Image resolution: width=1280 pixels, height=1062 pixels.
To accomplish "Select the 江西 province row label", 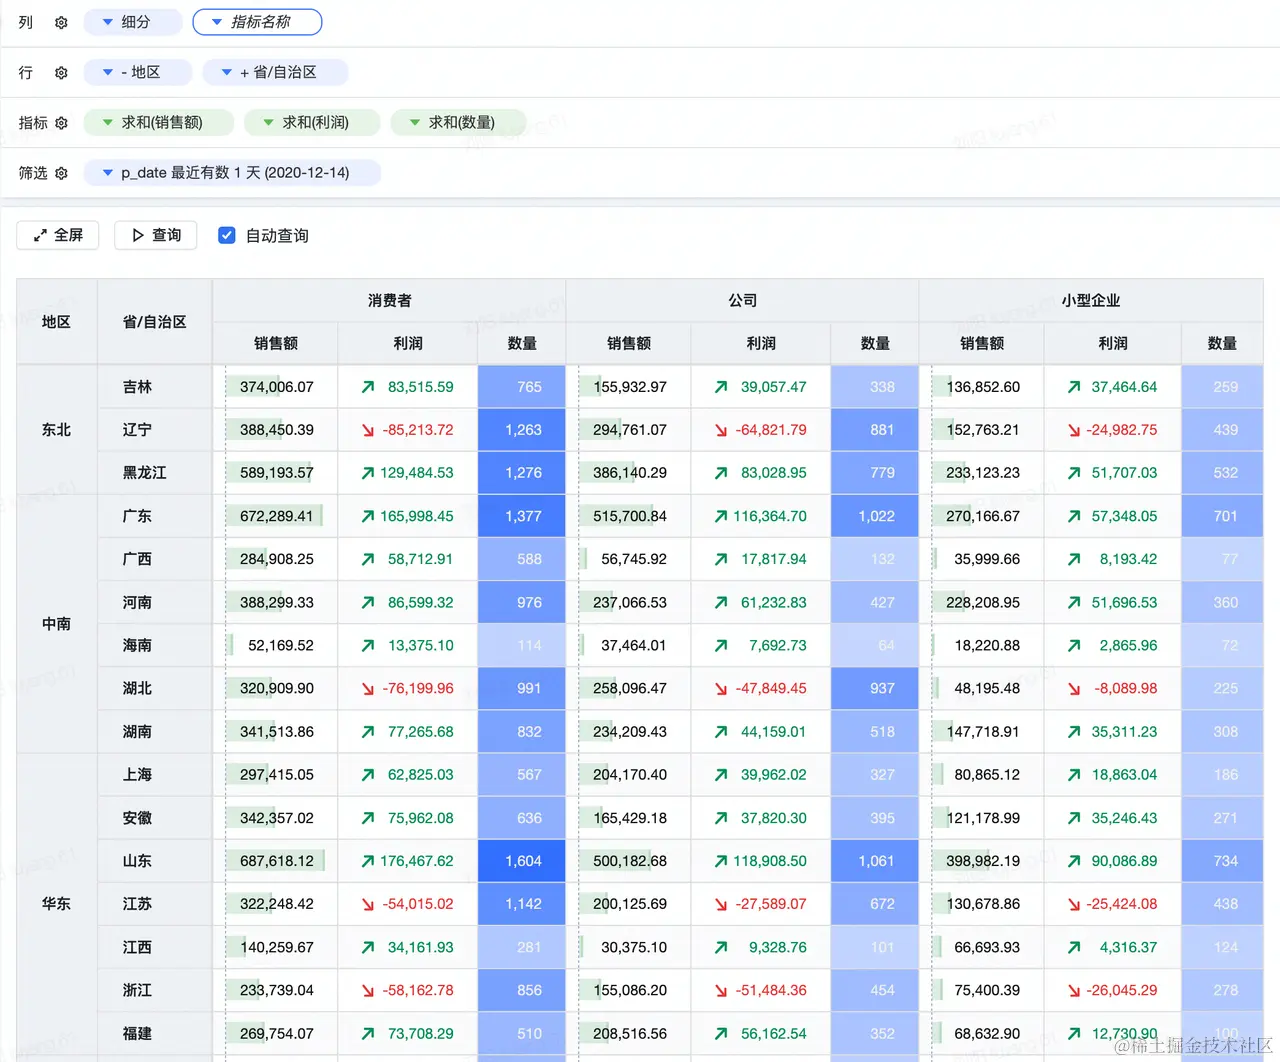I will pyautogui.click(x=155, y=947).
